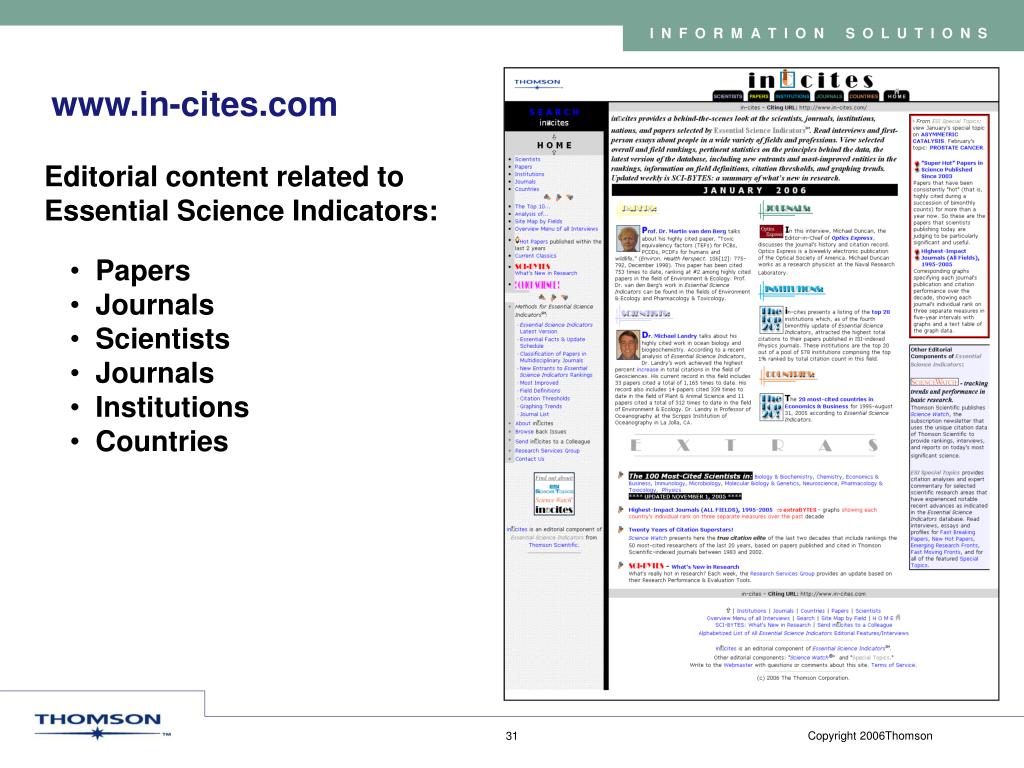The image size is (1024, 768).
Task: Click the JOURNALS section heading graphic
Action: pyautogui.click(x=786, y=209)
